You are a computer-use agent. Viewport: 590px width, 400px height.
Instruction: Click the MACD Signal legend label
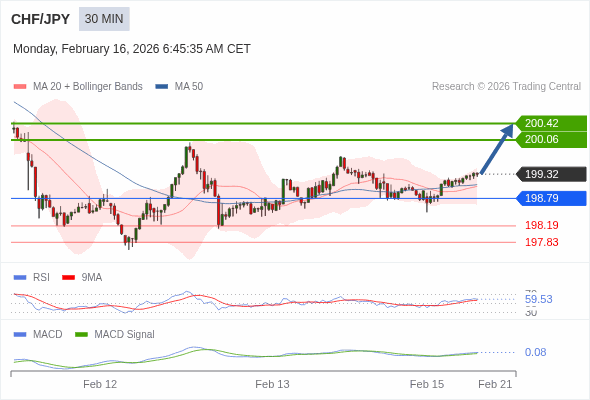coord(125,335)
